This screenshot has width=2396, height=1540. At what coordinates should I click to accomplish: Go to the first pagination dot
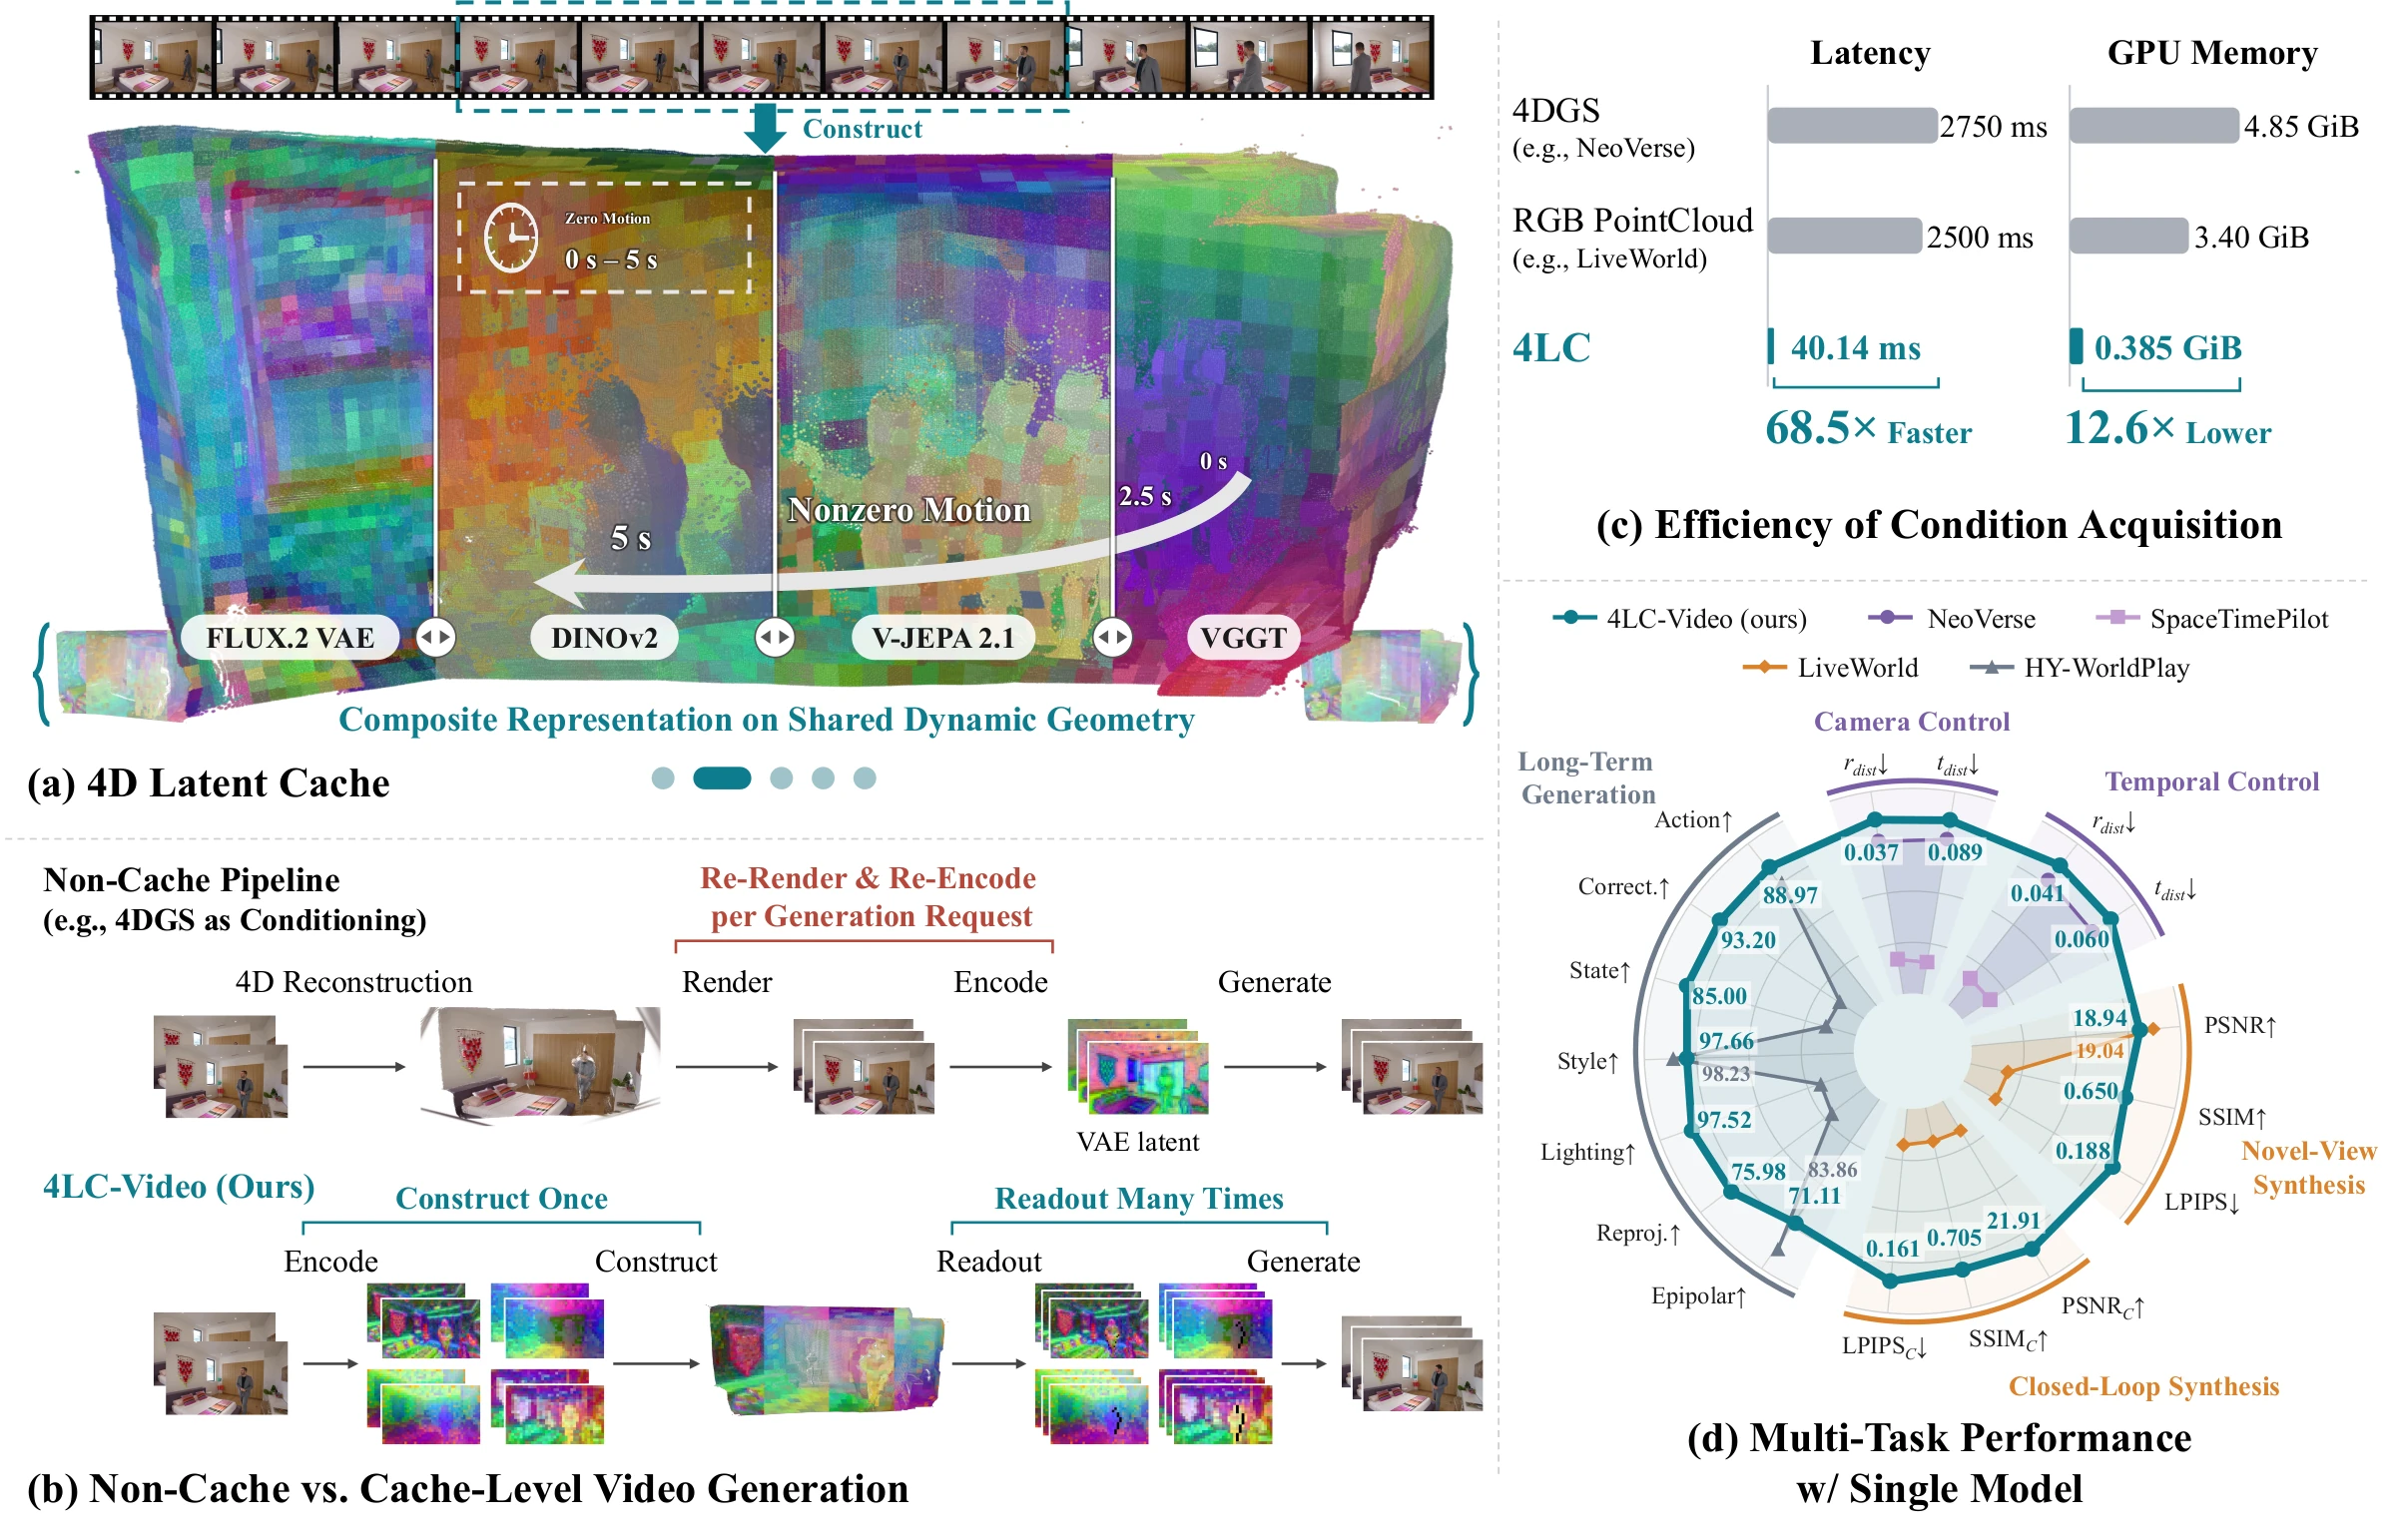663,778
